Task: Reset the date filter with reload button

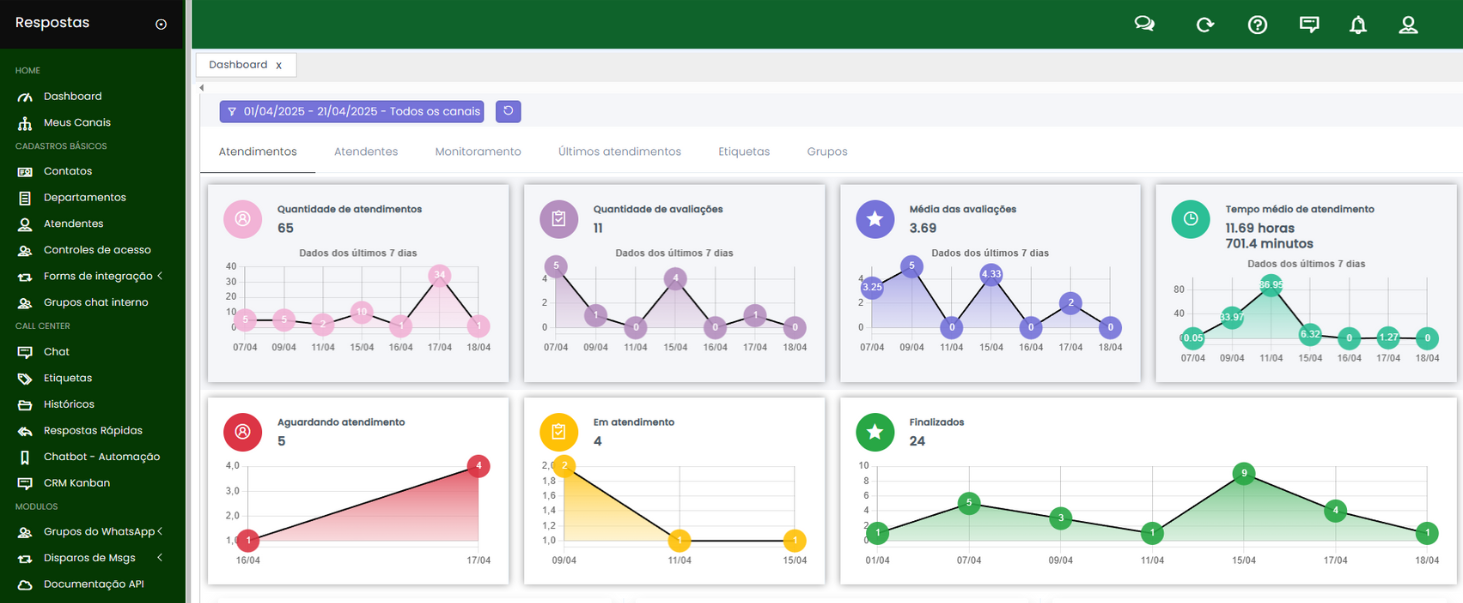Action: coord(508,111)
